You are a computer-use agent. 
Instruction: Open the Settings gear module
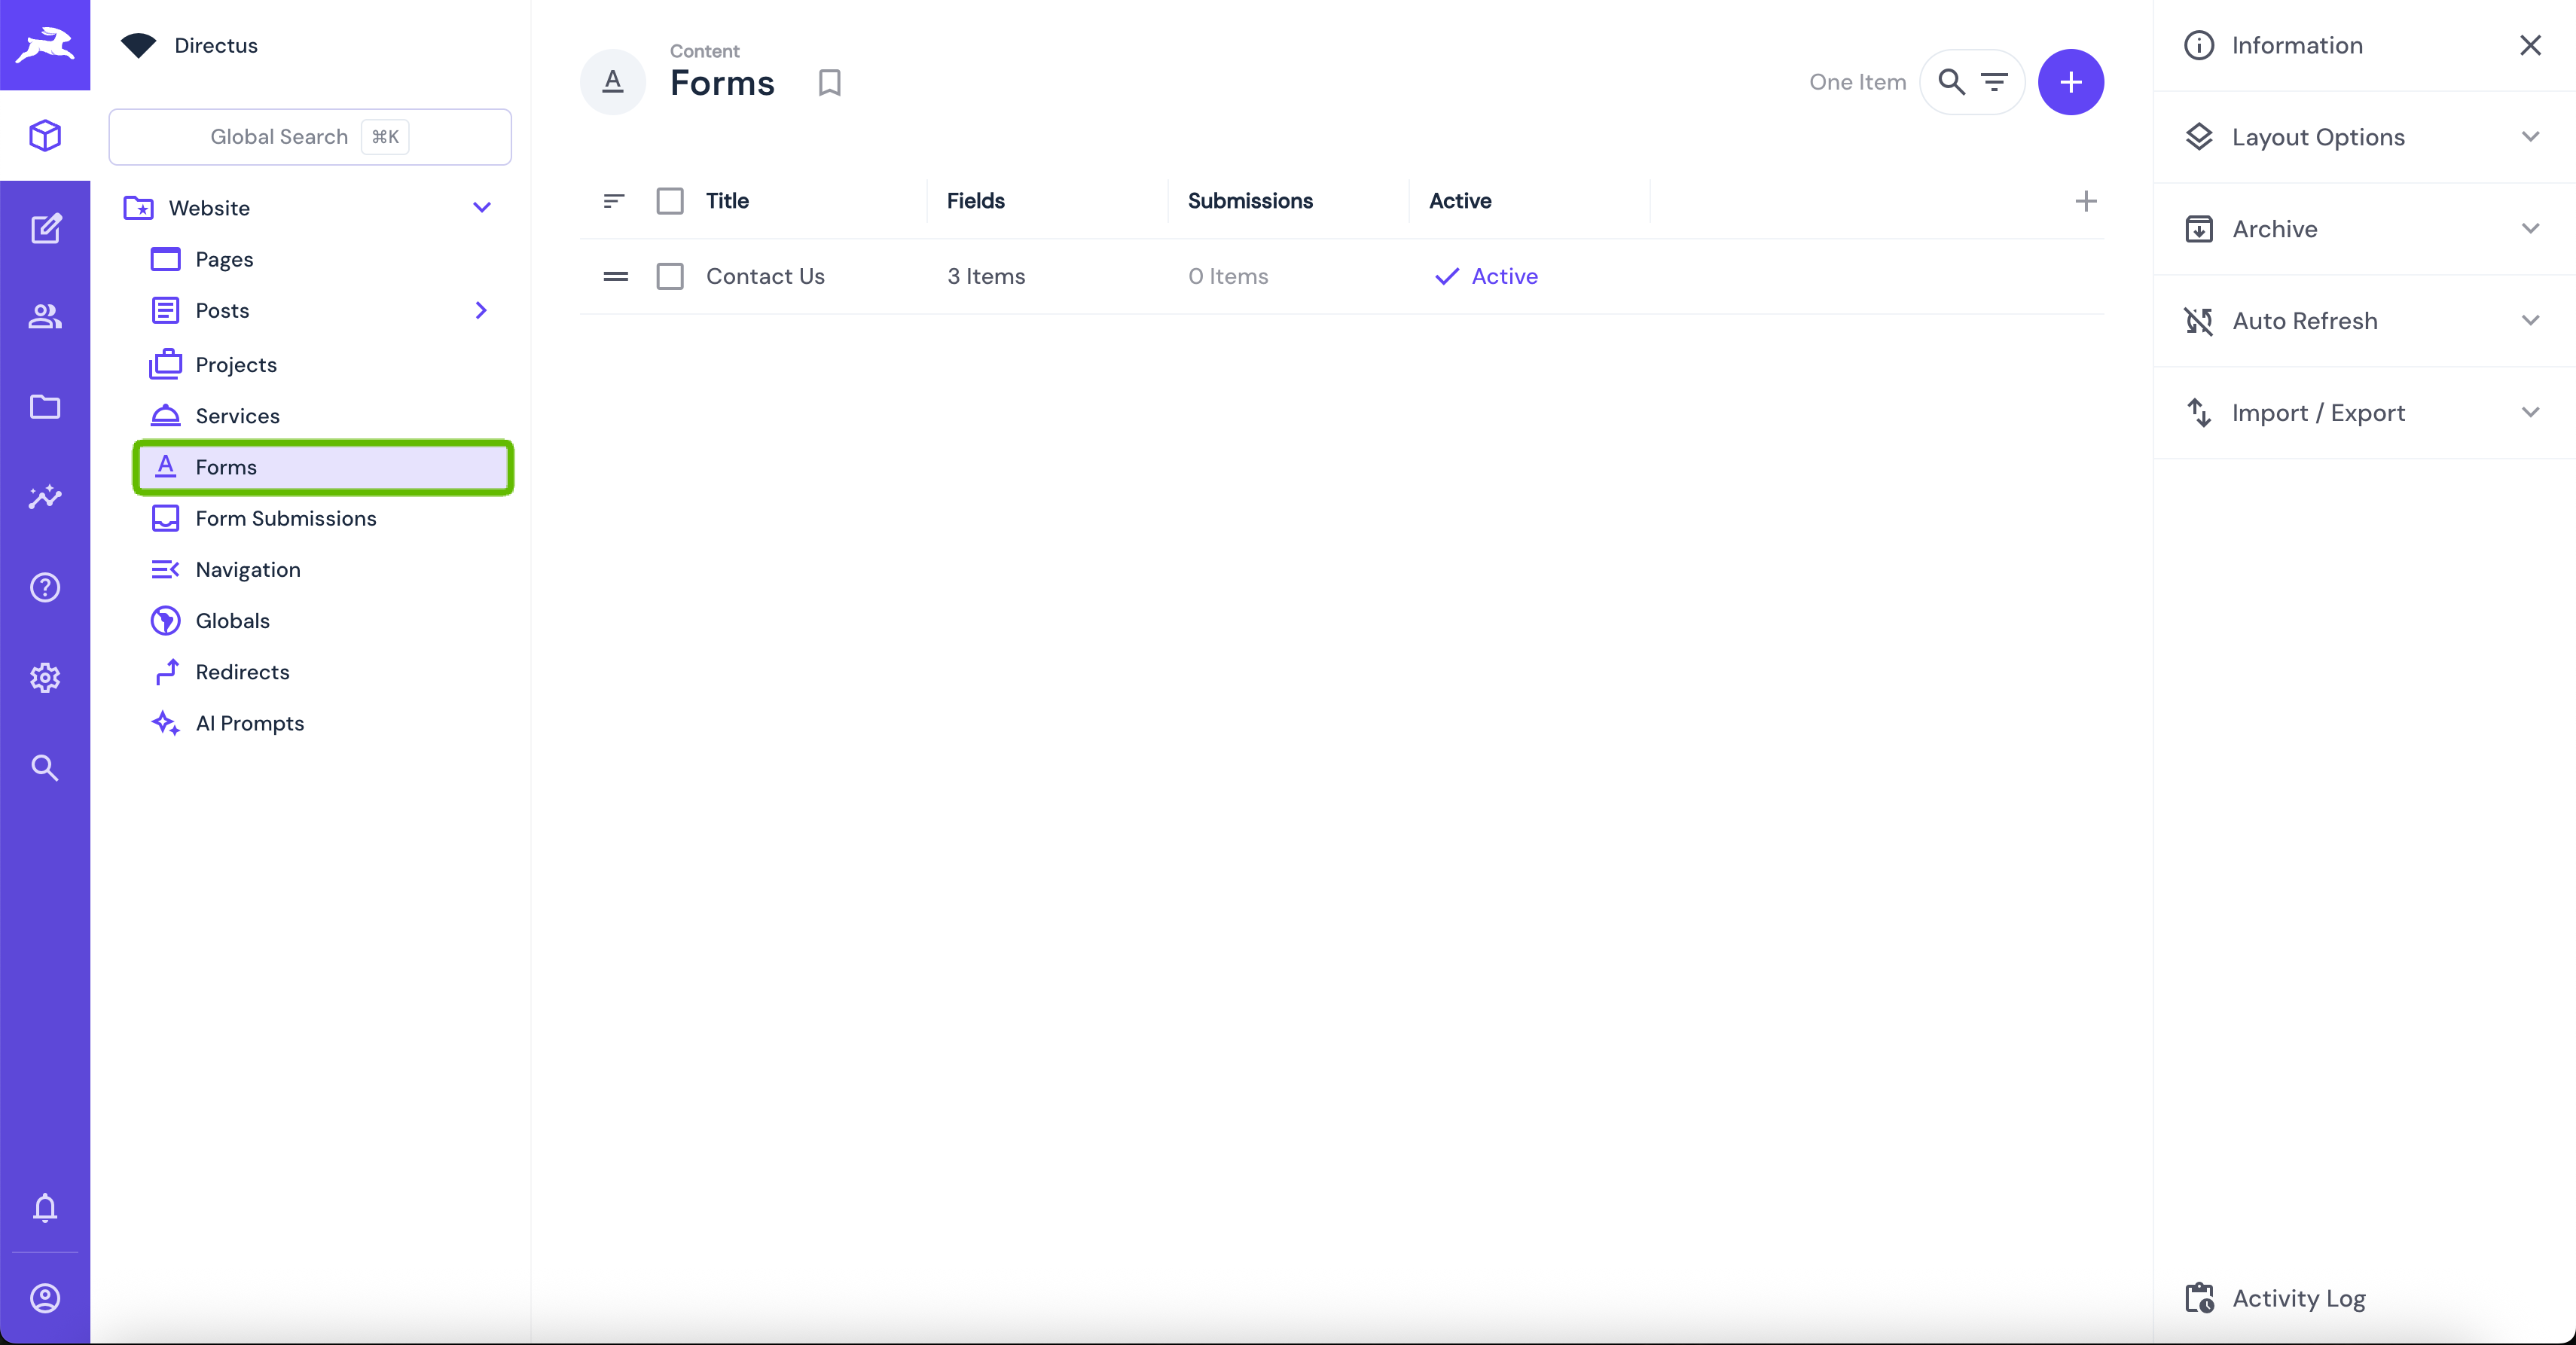[x=45, y=678]
